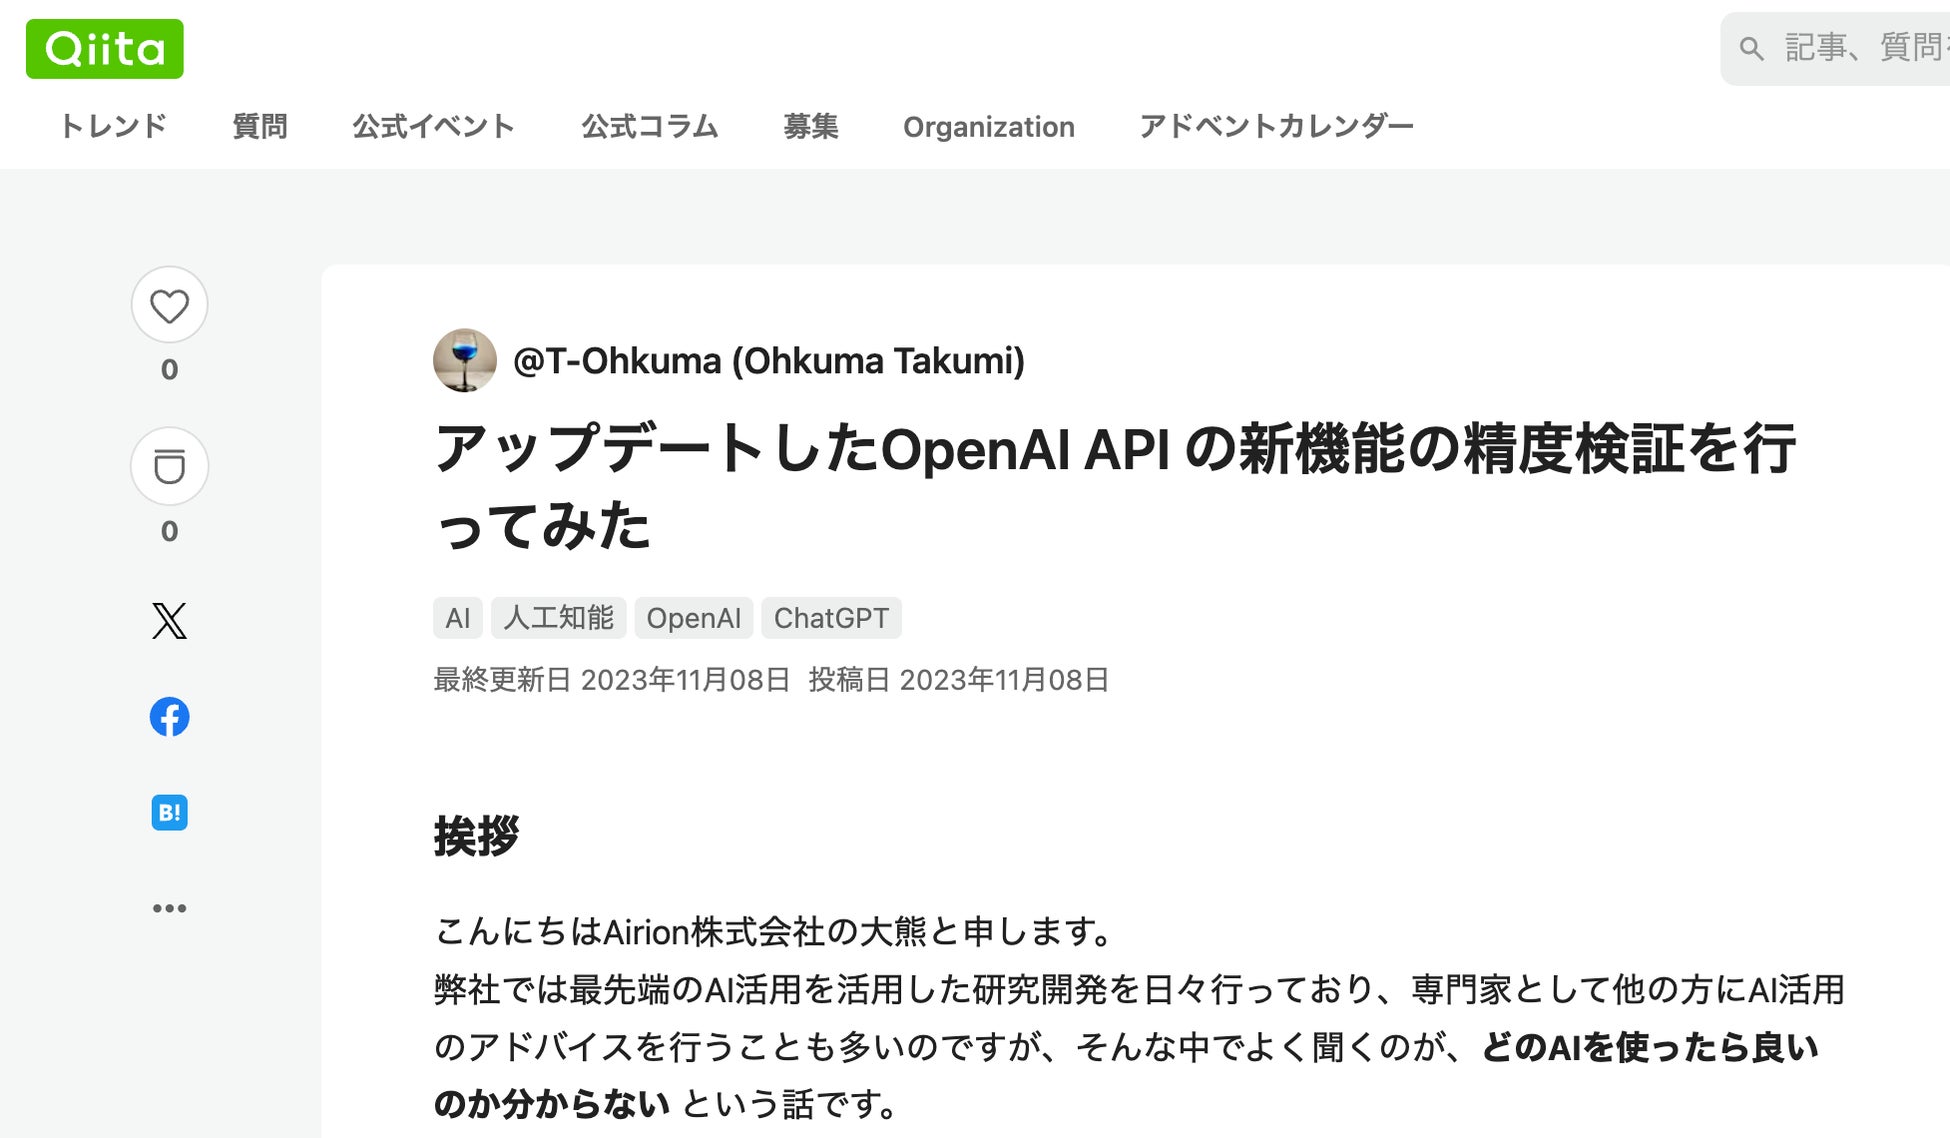The width and height of the screenshot is (1950, 1138).
Task: Bookmark on Hatena B! icon
Action: click(x=169, y=812)
